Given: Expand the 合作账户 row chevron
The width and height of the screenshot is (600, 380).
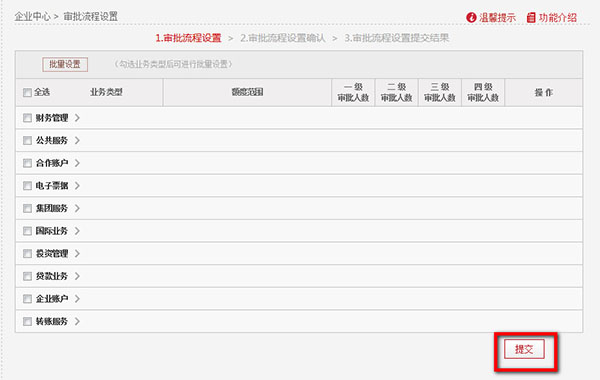Looking at the screenshot, I should click(77, 163).
